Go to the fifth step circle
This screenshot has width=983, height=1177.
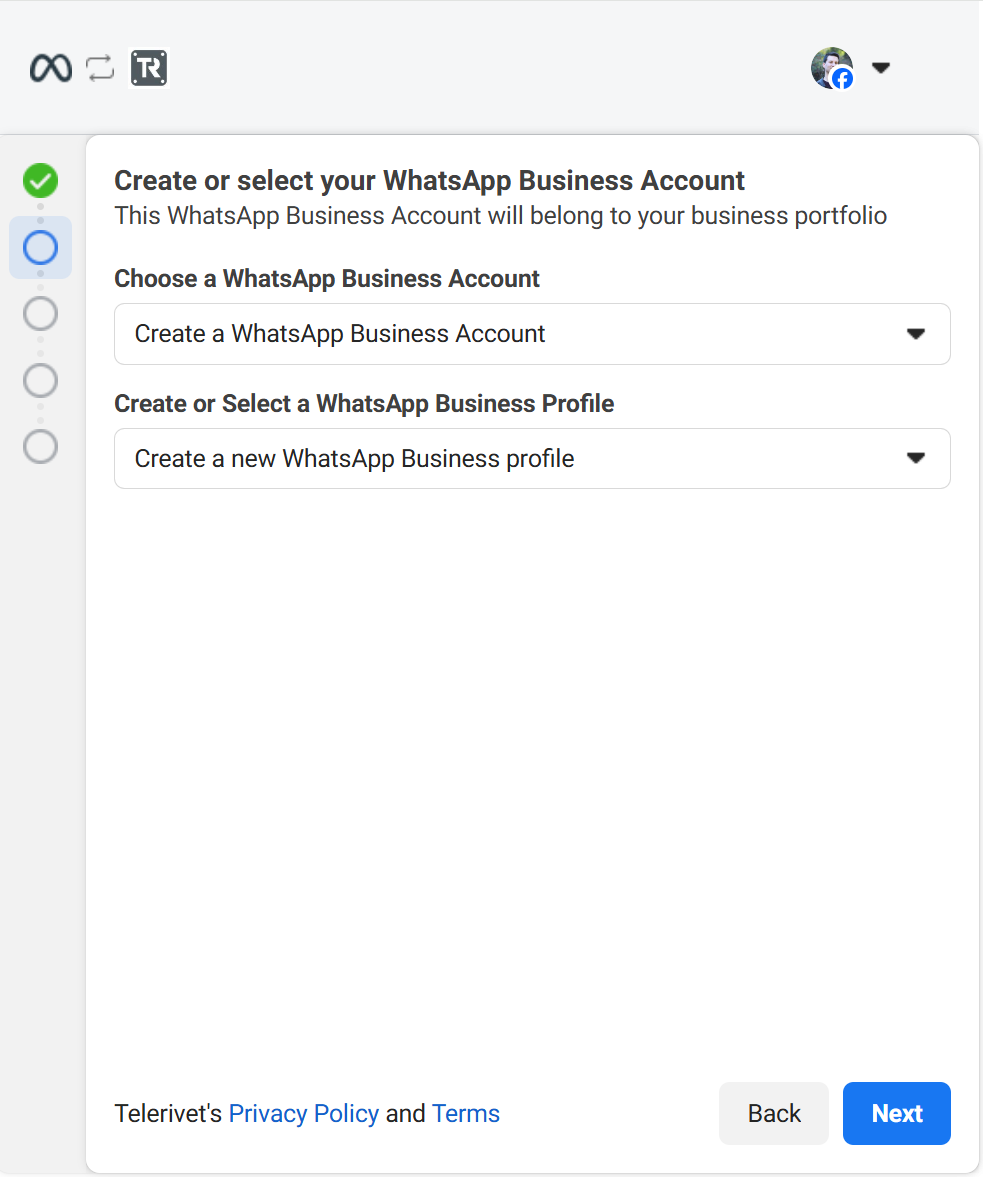(x=41, y=447)
